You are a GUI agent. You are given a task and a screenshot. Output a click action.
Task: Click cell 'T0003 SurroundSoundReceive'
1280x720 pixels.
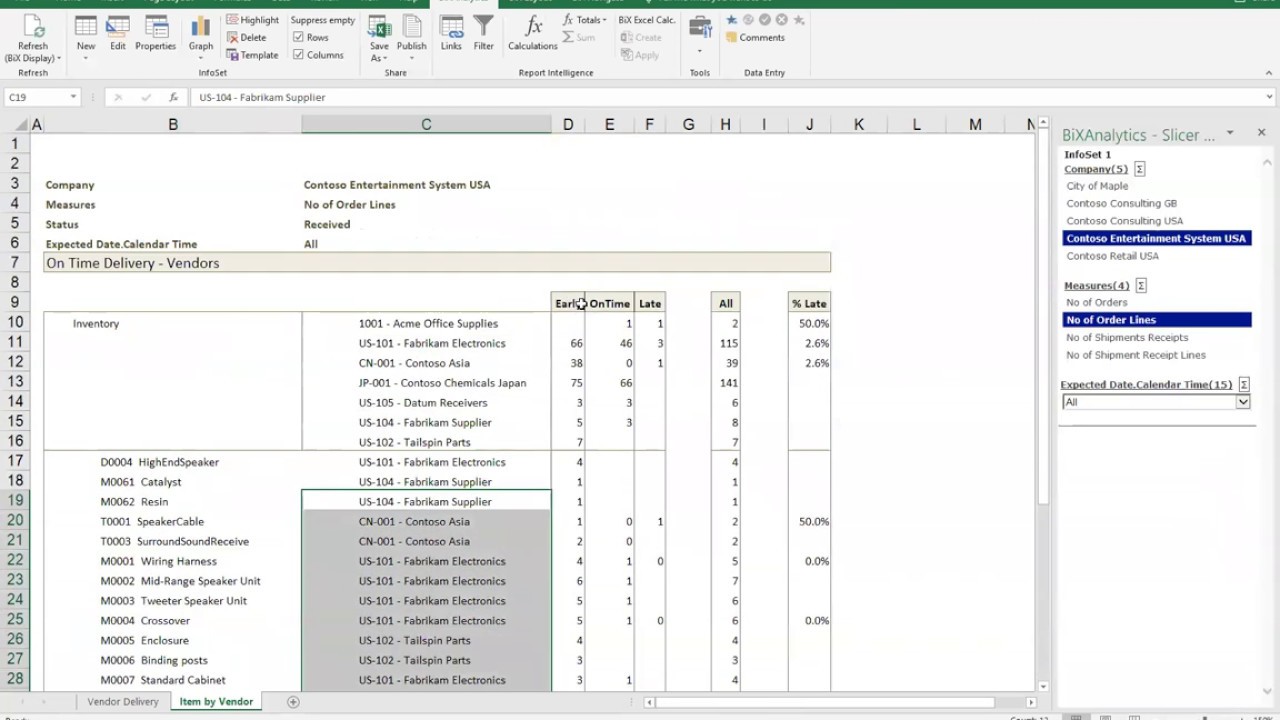pos(174,541)
